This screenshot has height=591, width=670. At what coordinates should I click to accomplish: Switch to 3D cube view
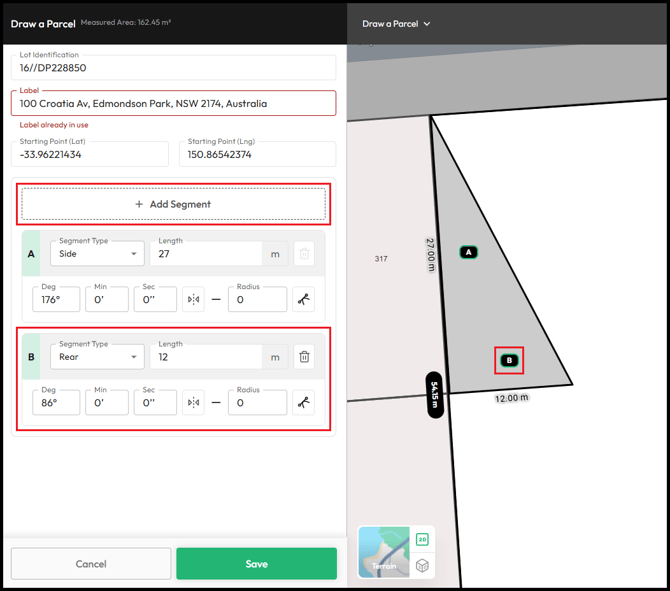click(x=422, y=565)
